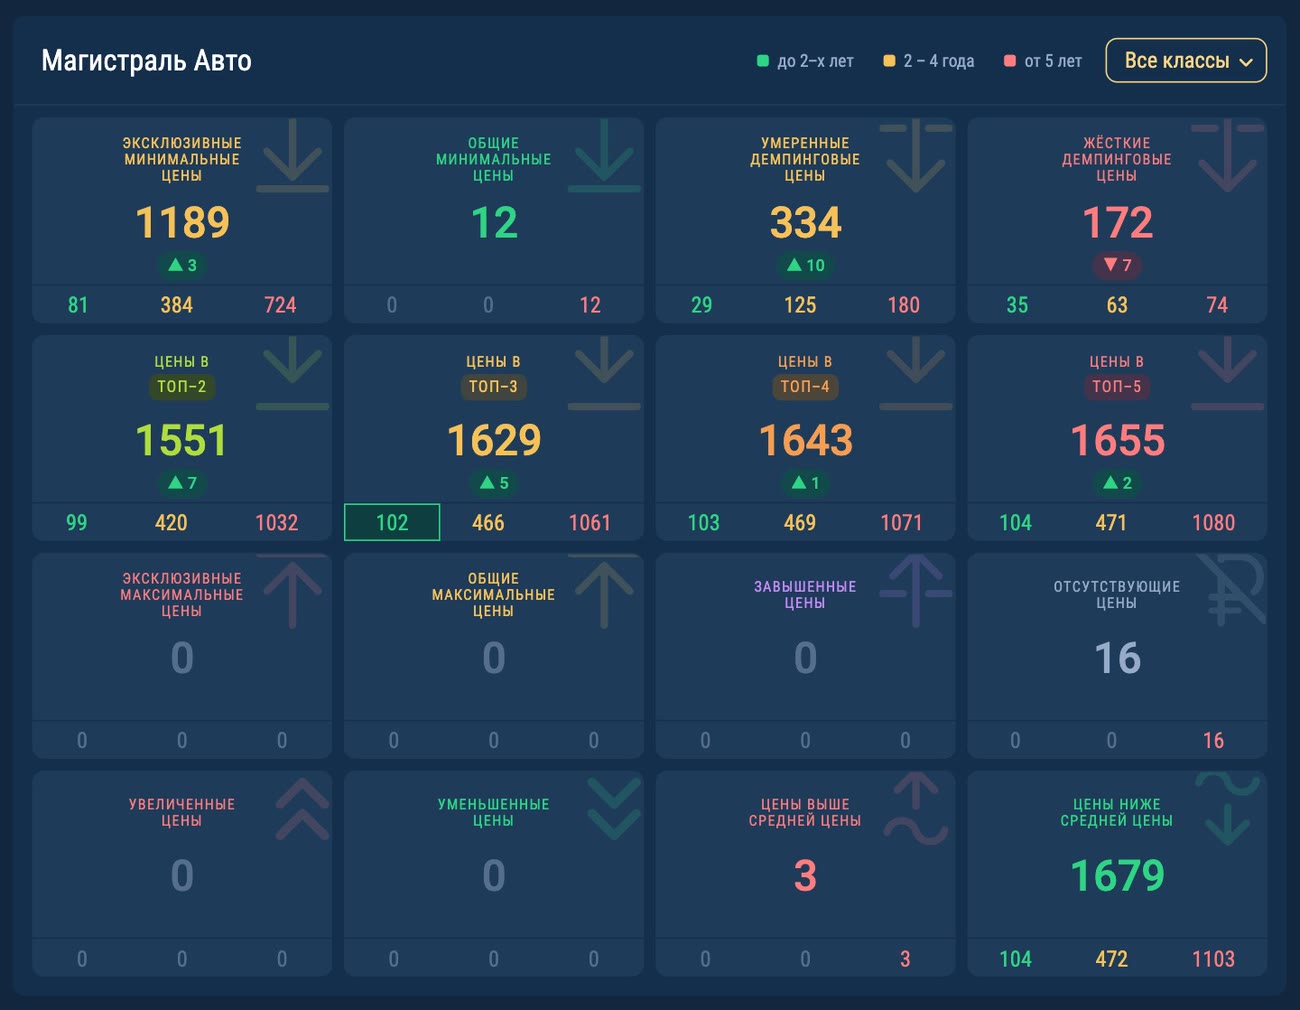Viewport: 1300px width, 1010px height.
Task: Click the ▼7 change badge under 172
Action: 1117,265
